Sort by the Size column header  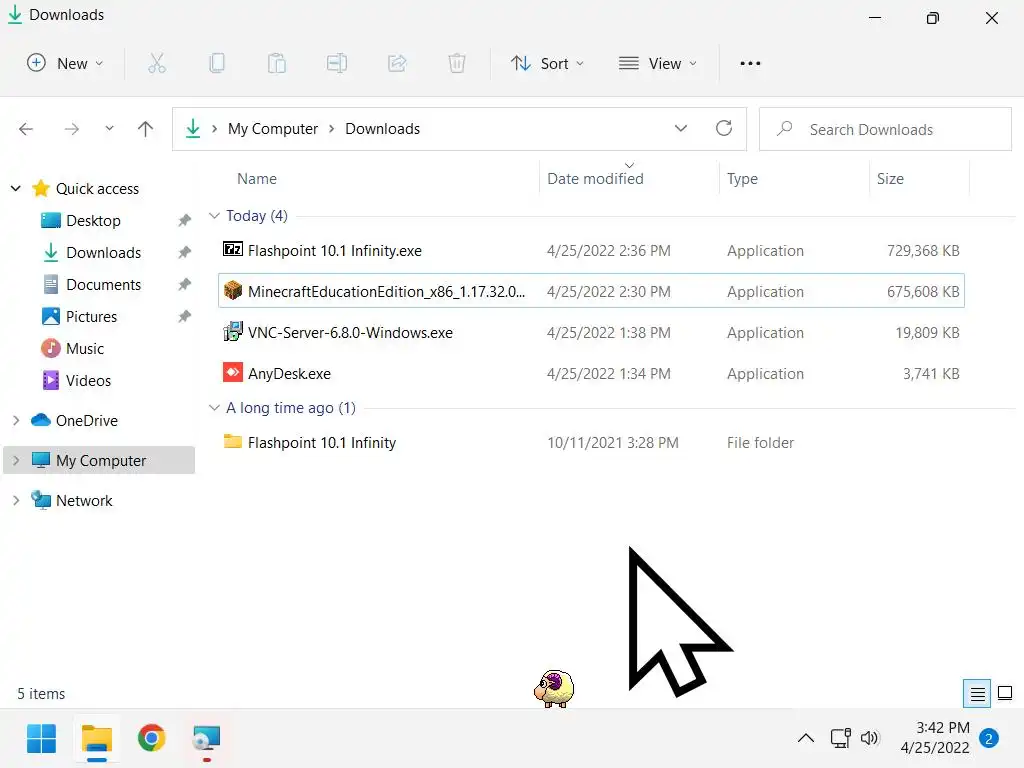890,179
